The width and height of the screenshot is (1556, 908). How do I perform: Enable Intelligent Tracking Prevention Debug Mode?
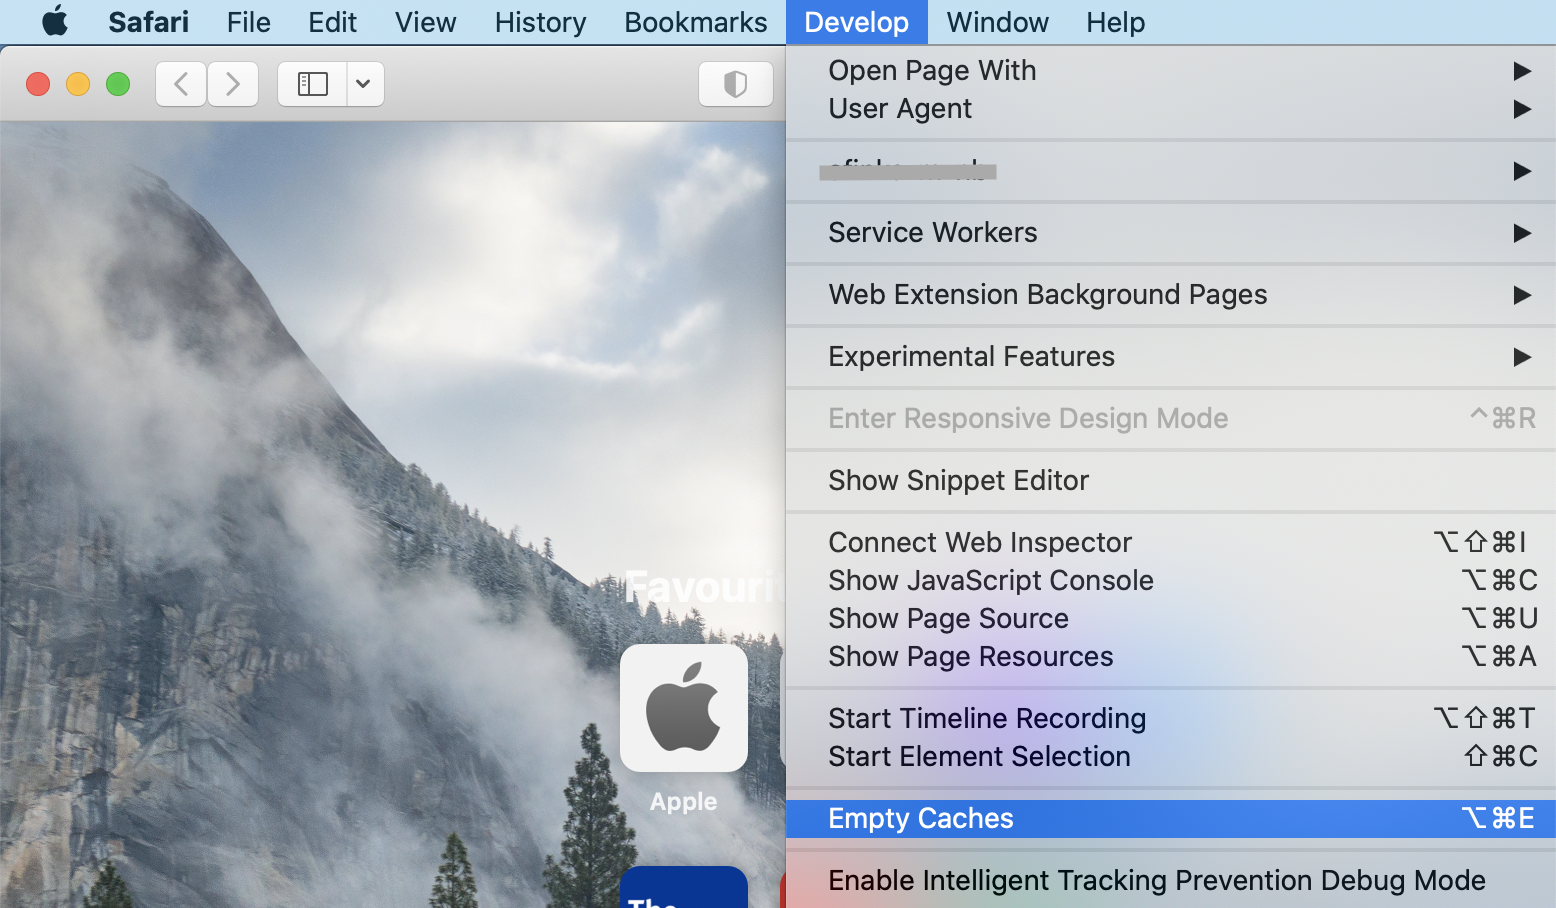[x=1171, y=881]
